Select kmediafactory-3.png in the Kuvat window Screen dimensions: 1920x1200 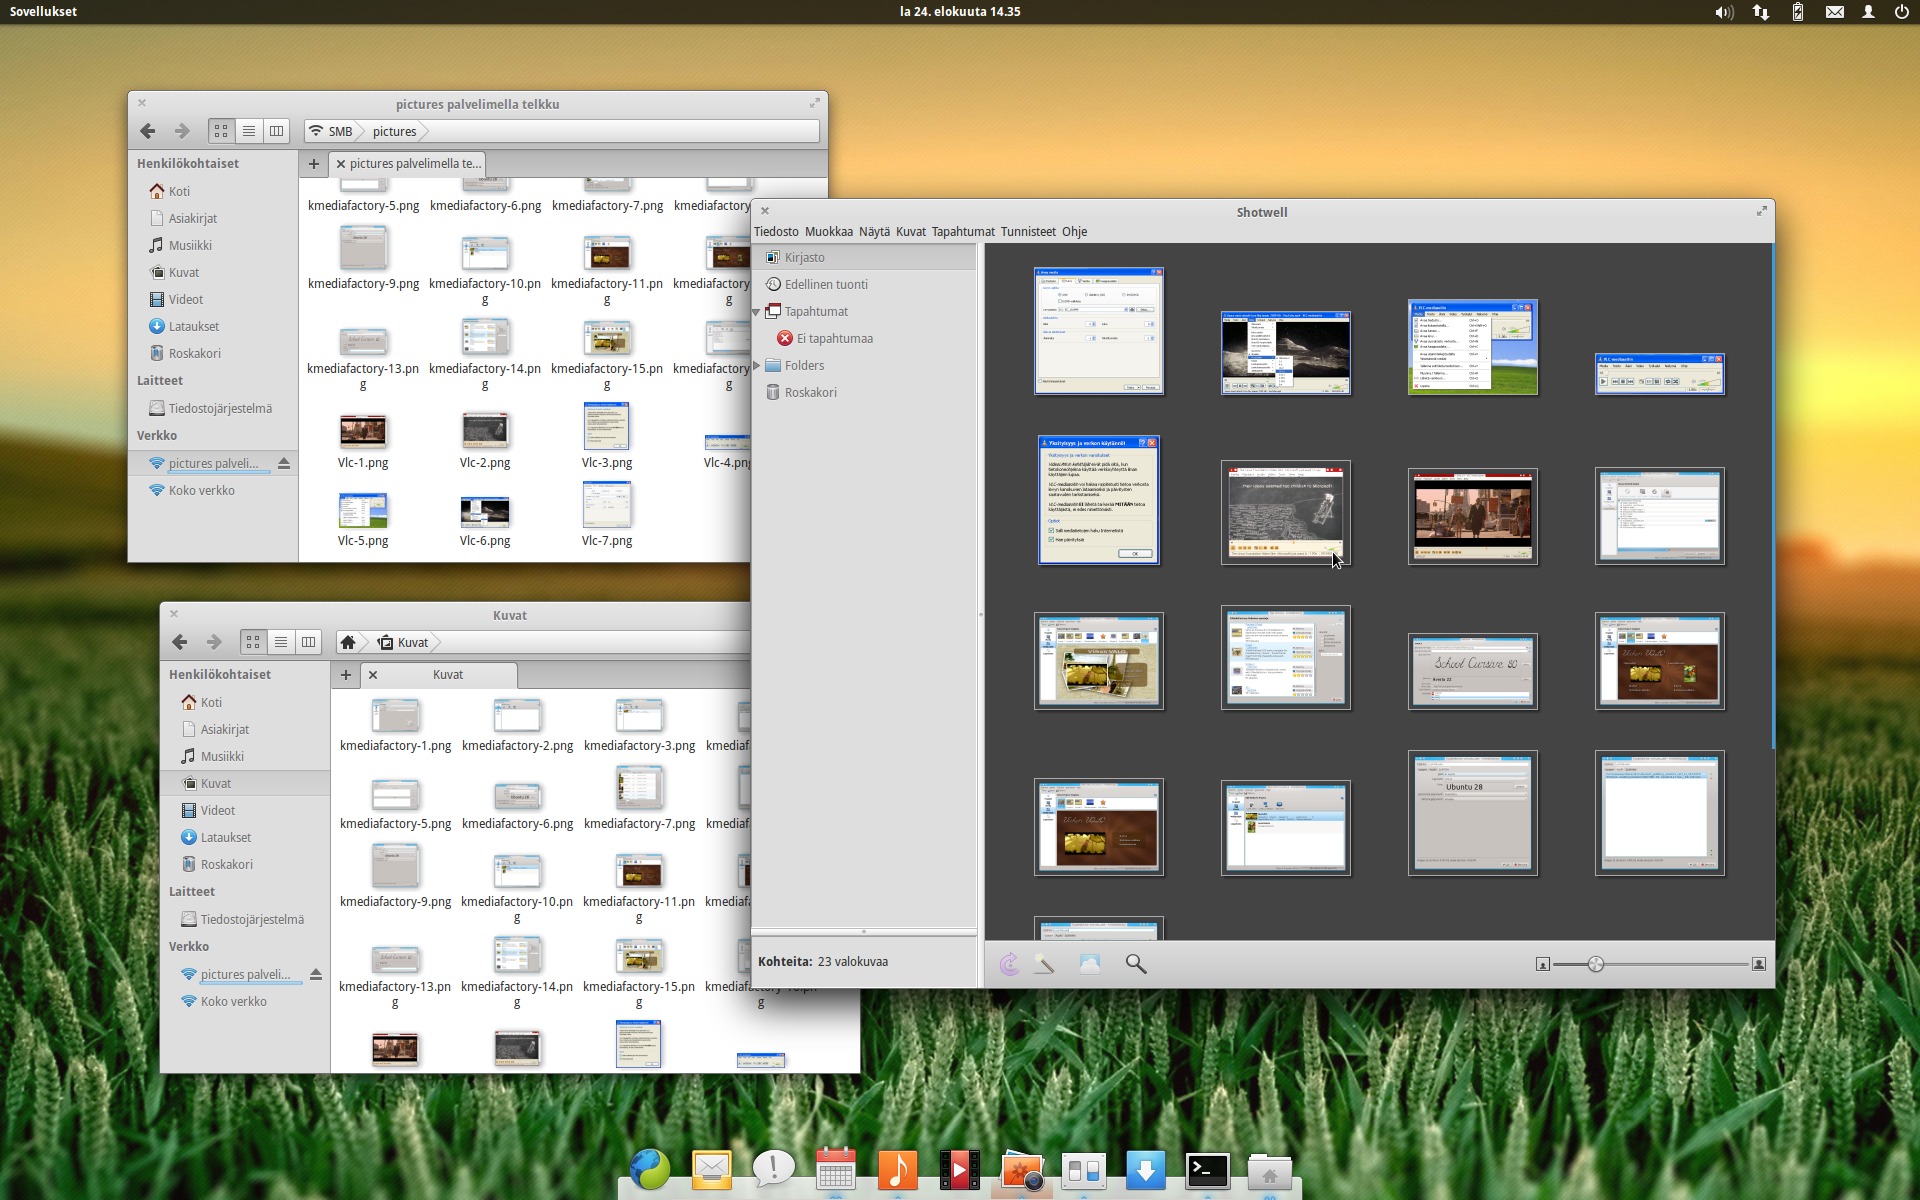[x=639, y=725]
